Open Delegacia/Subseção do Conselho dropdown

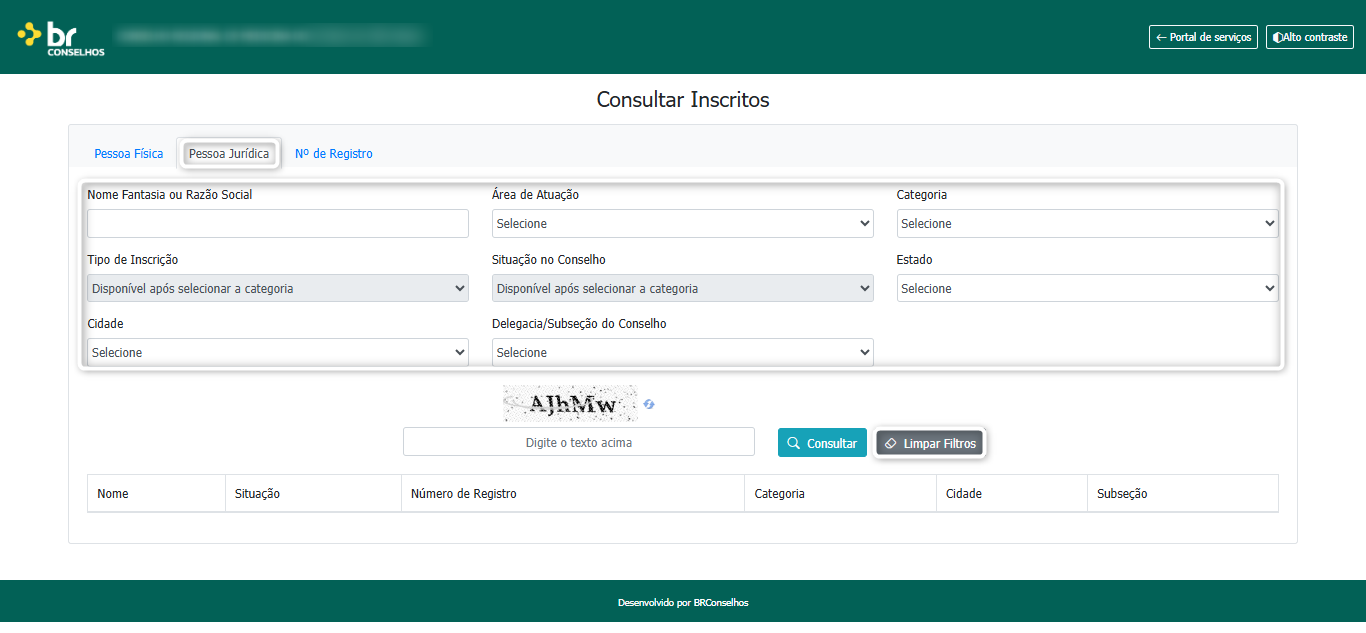(x=683, y=353)
